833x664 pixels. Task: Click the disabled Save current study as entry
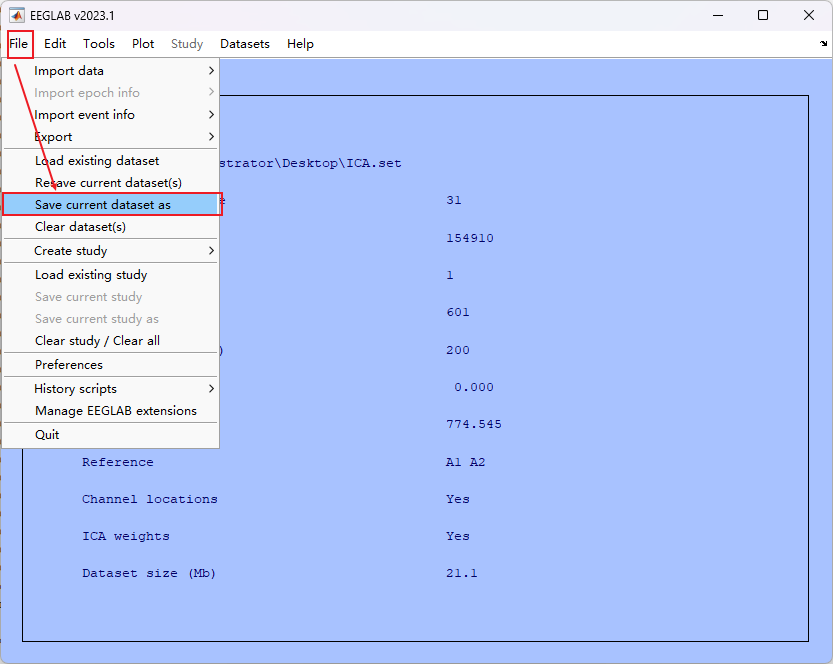[x=111, y=319]
